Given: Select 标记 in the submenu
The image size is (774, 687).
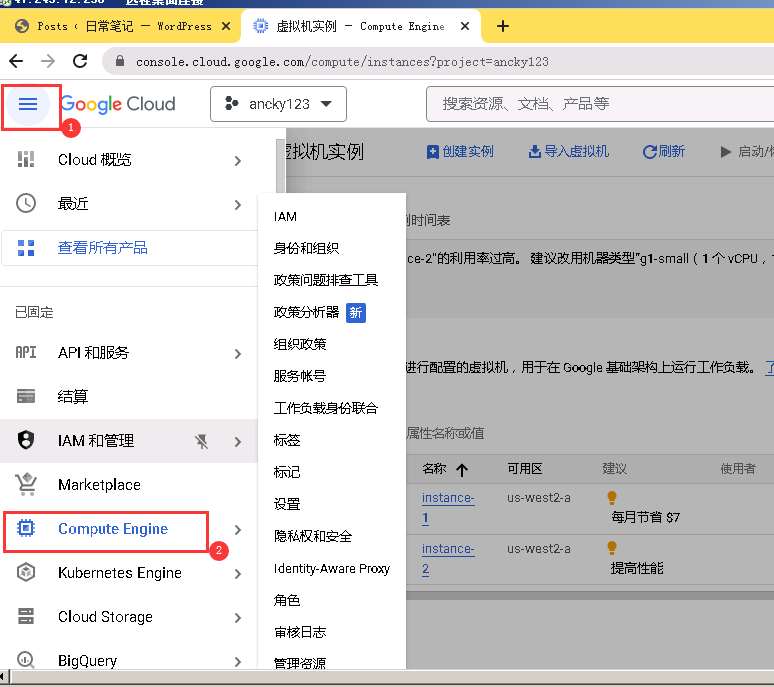Looking at the screenshot, I should click(287, 472).
